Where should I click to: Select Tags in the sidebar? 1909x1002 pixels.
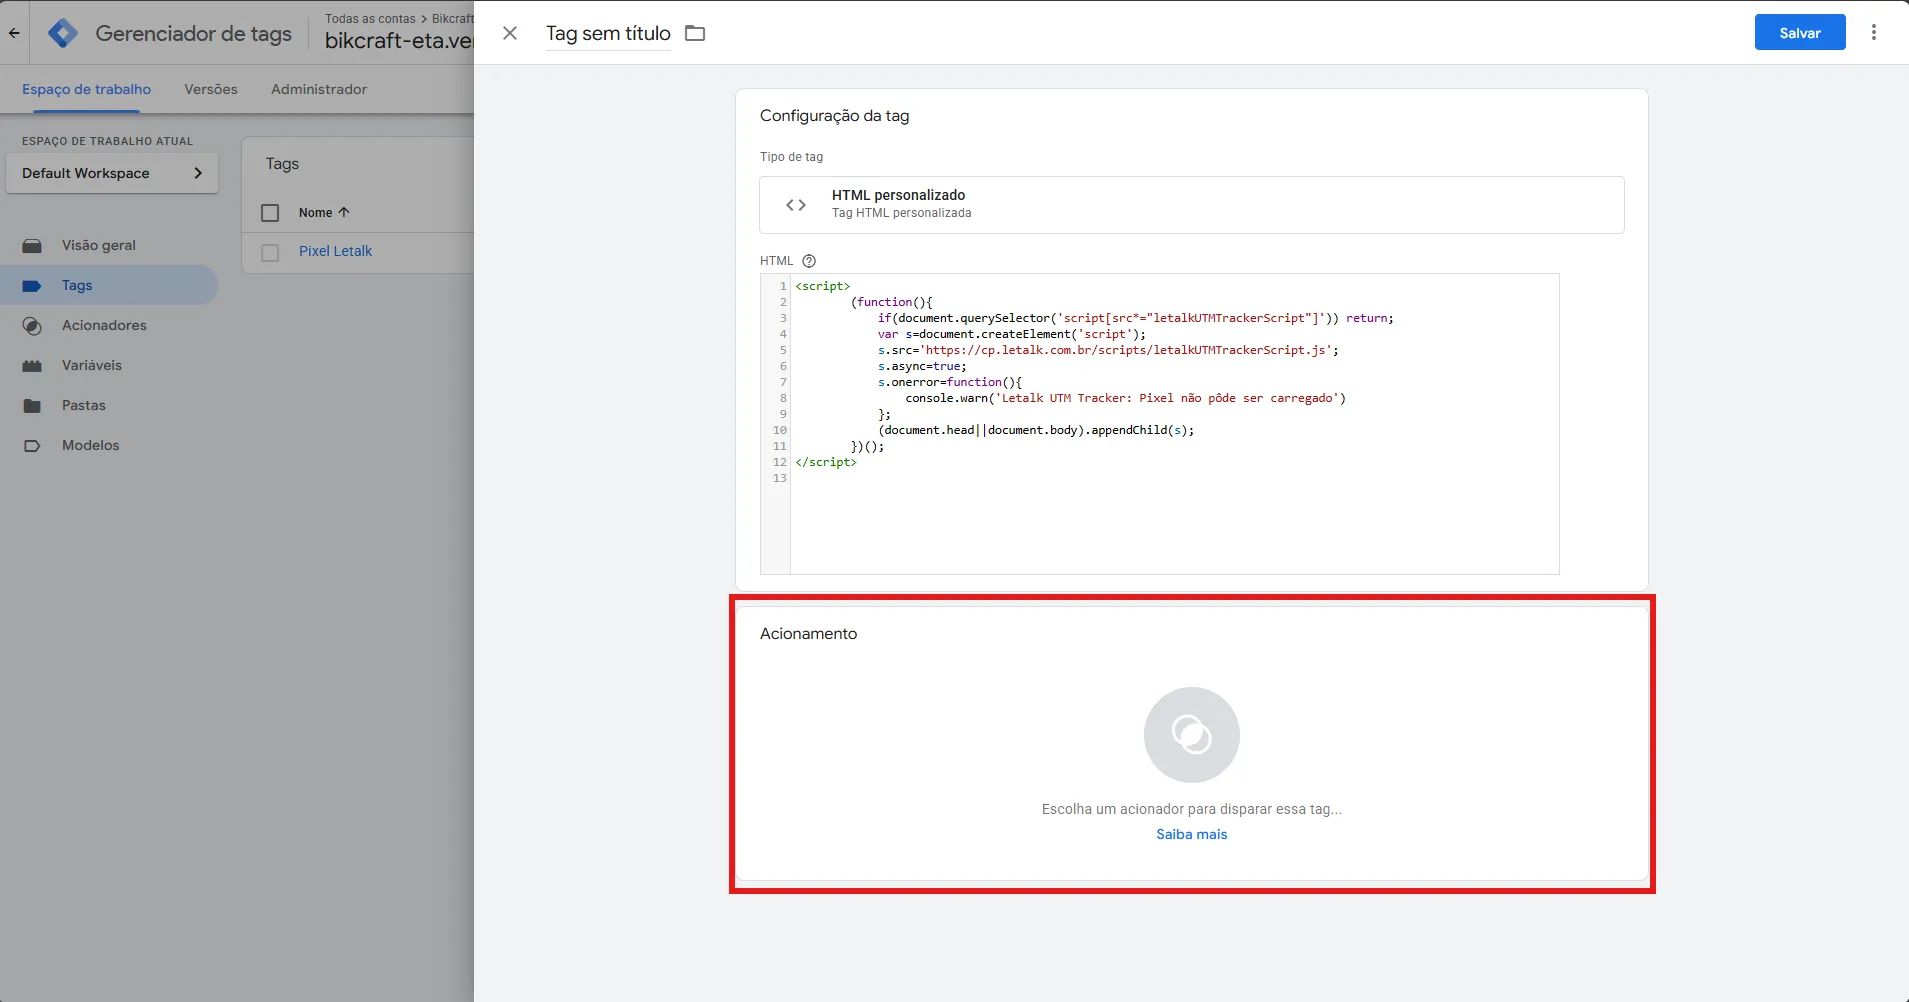click(x=109, y=285)
